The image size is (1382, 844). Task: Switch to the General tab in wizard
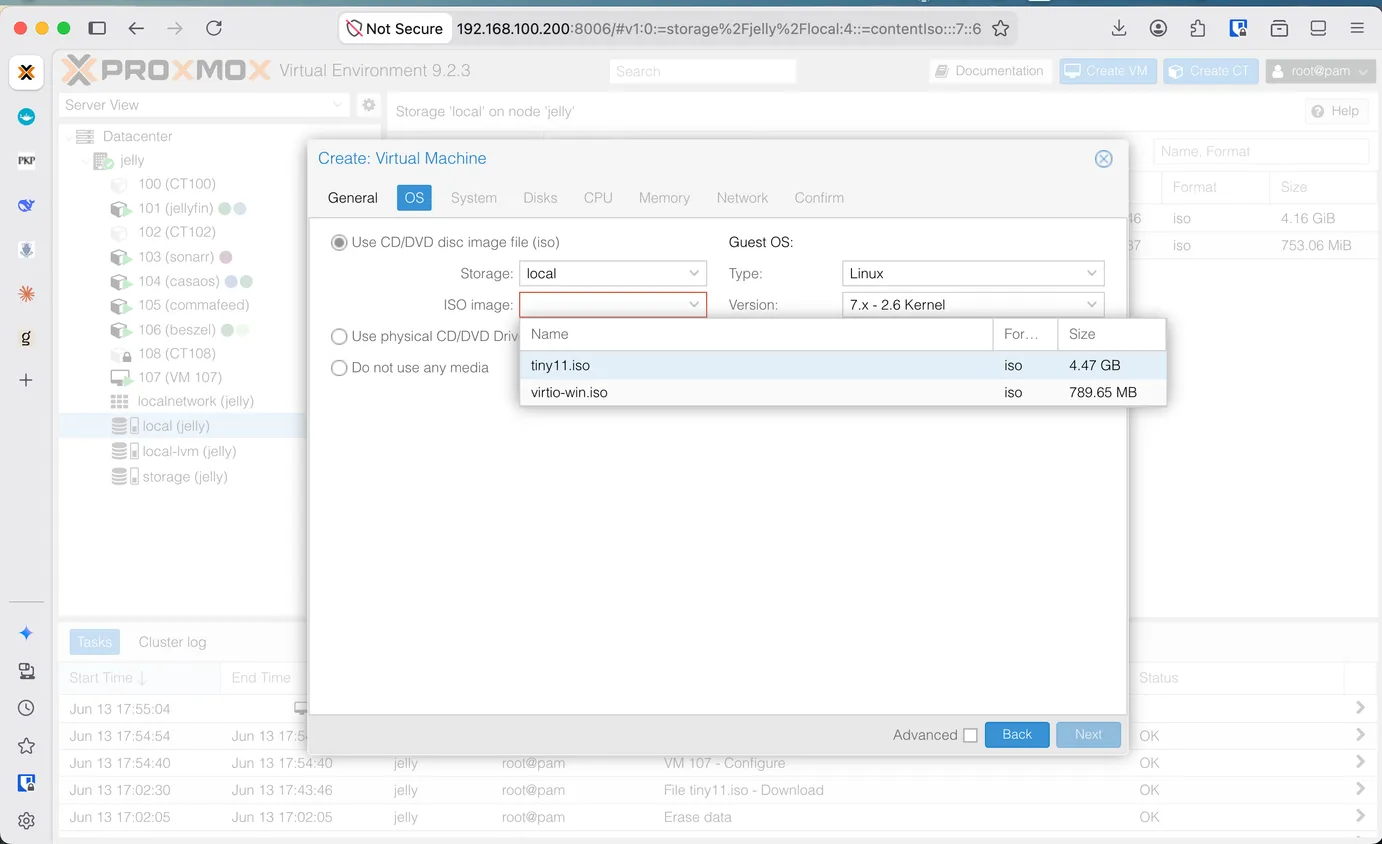(x=353, y=198)
